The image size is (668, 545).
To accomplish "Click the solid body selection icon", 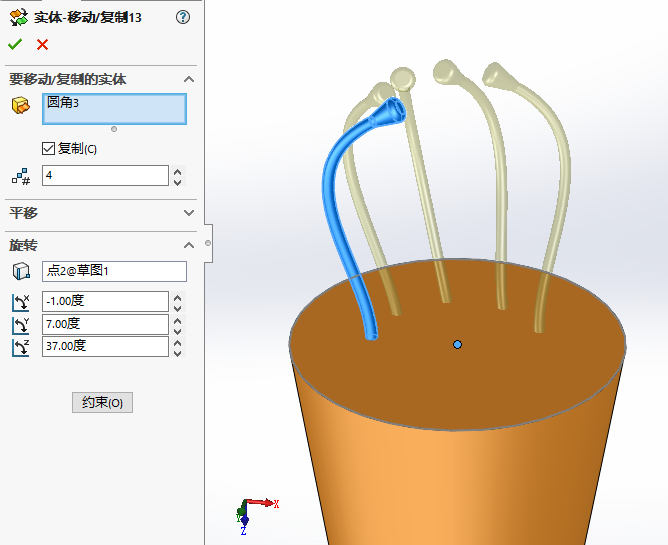I will (x=20, y=105).
